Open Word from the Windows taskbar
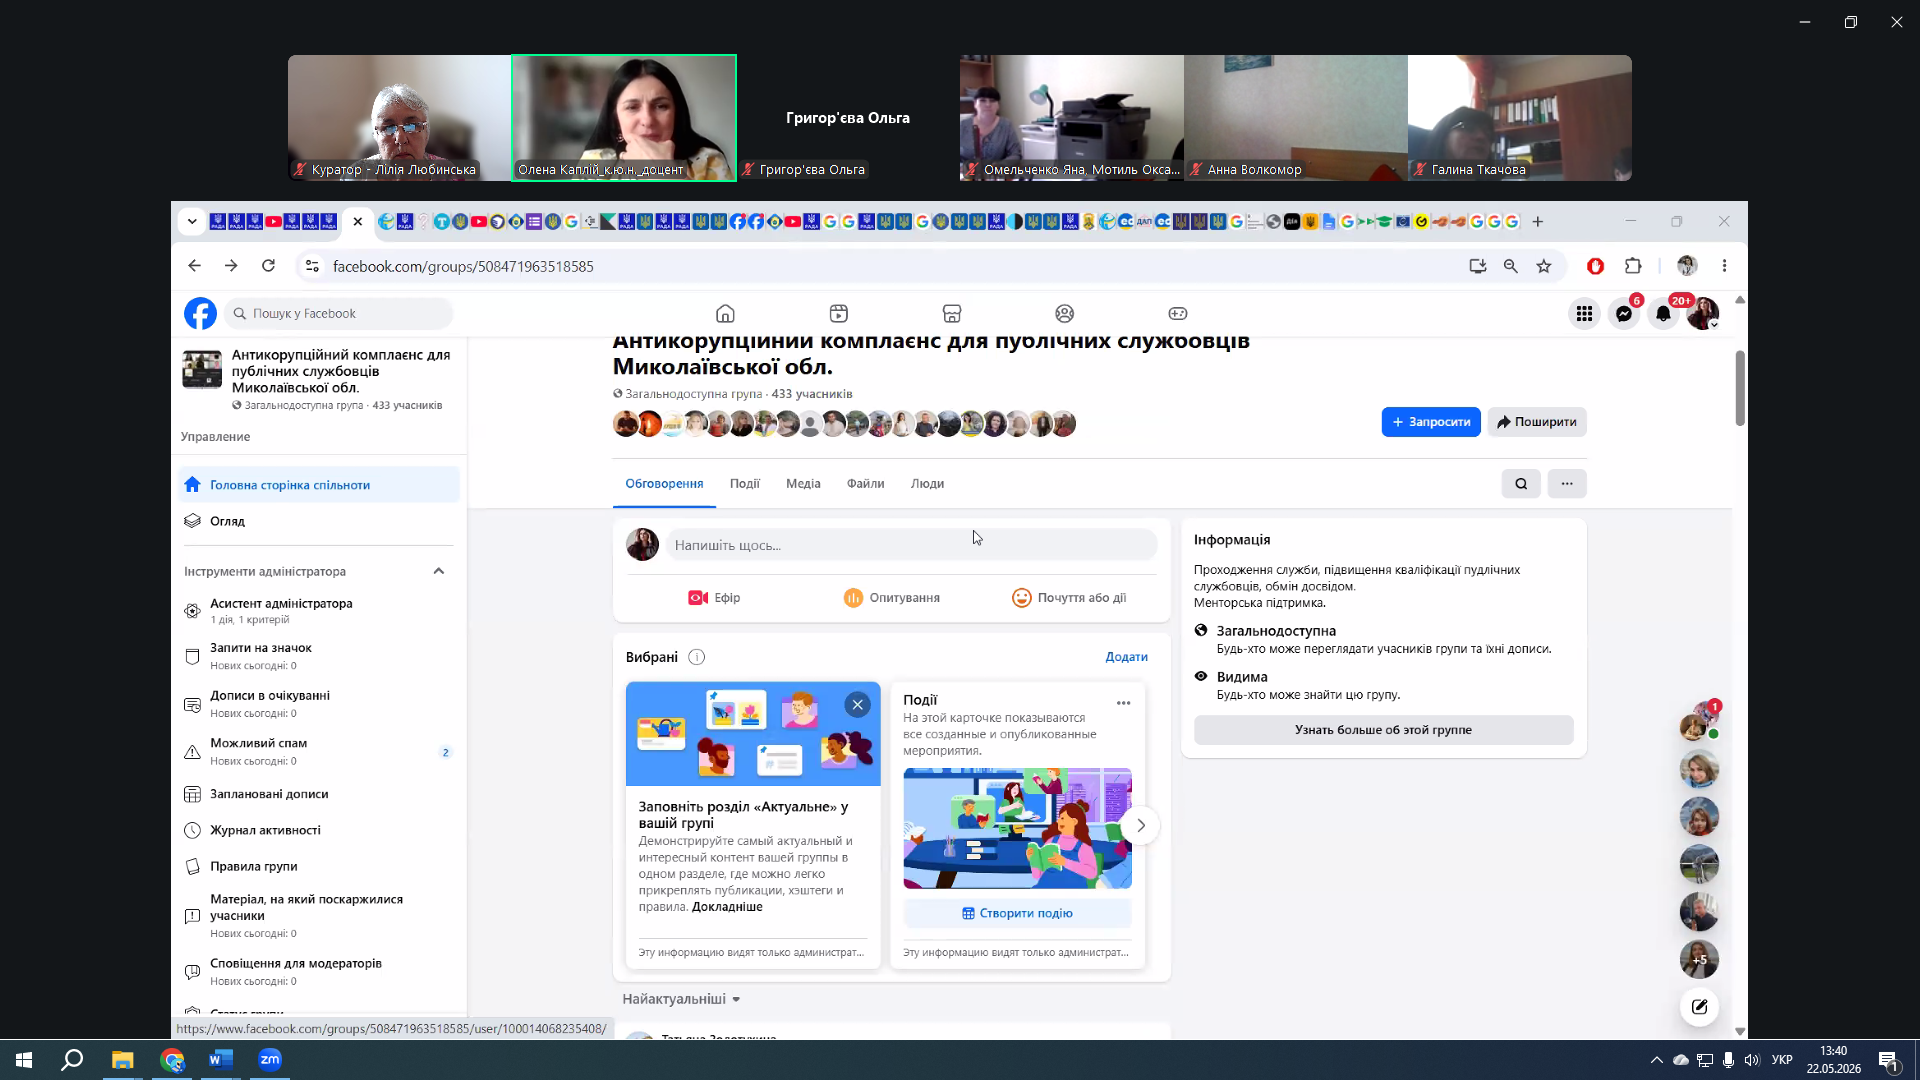 tap(221, 1060)
